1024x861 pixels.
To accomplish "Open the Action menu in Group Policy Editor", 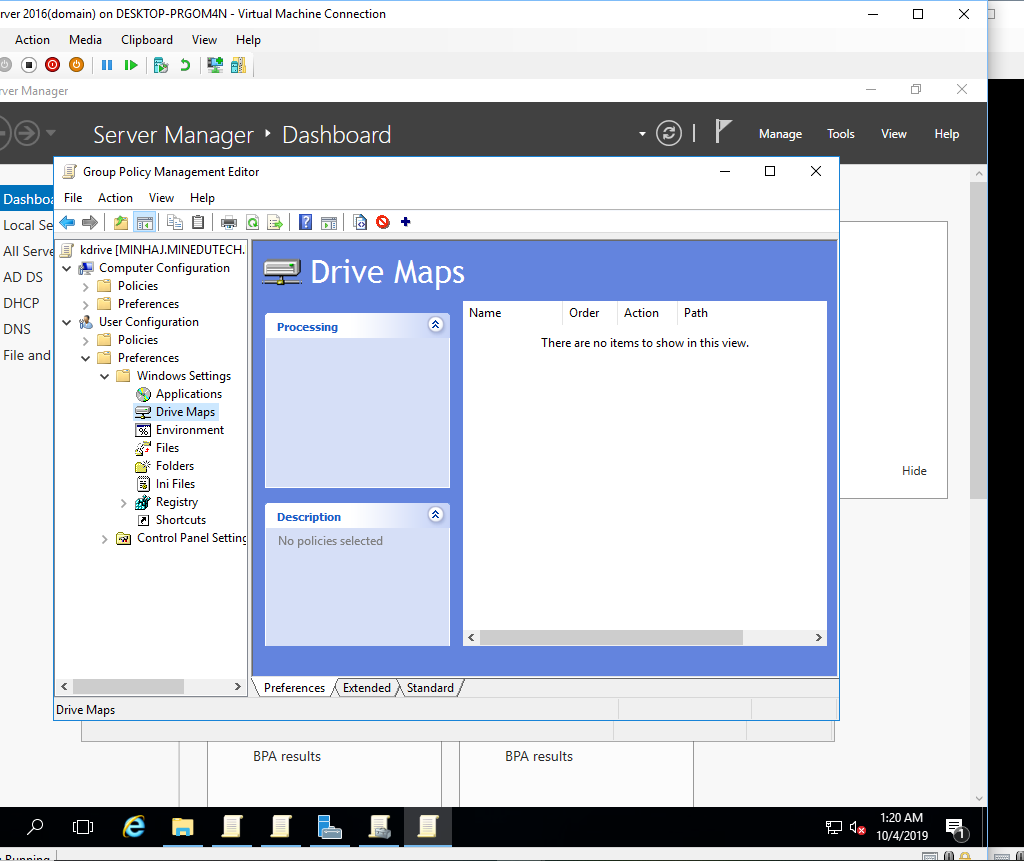I will point(115,198).
